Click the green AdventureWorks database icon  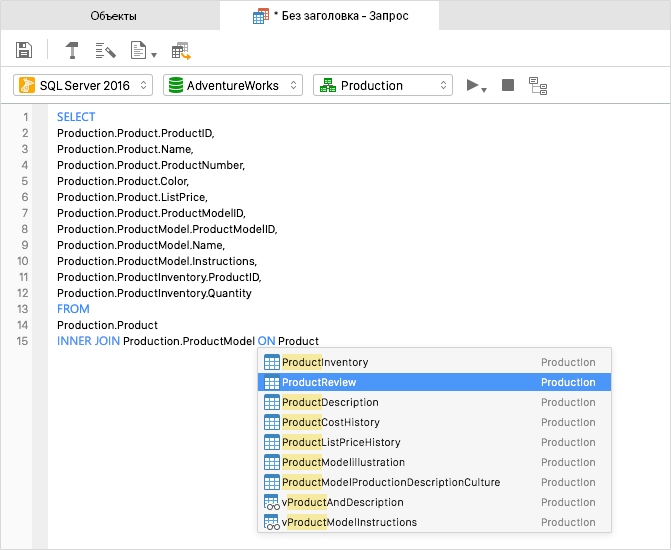(175, 85)
